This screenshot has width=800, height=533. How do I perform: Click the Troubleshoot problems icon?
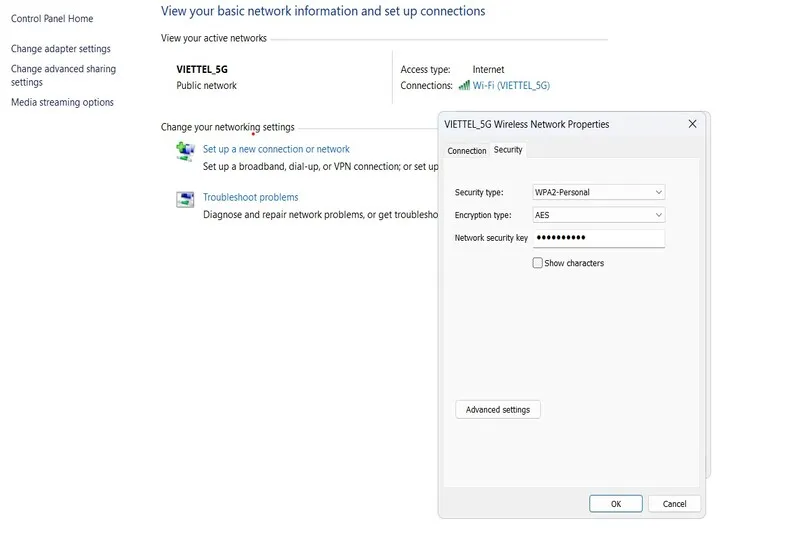185,199
